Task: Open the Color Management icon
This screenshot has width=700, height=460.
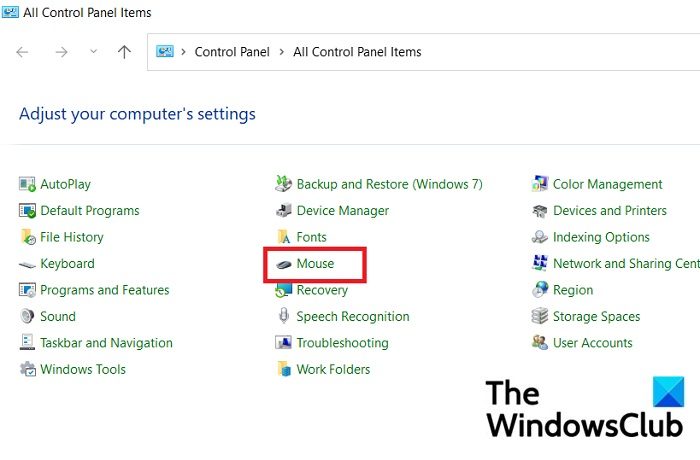Action: (x=540, y=184)
